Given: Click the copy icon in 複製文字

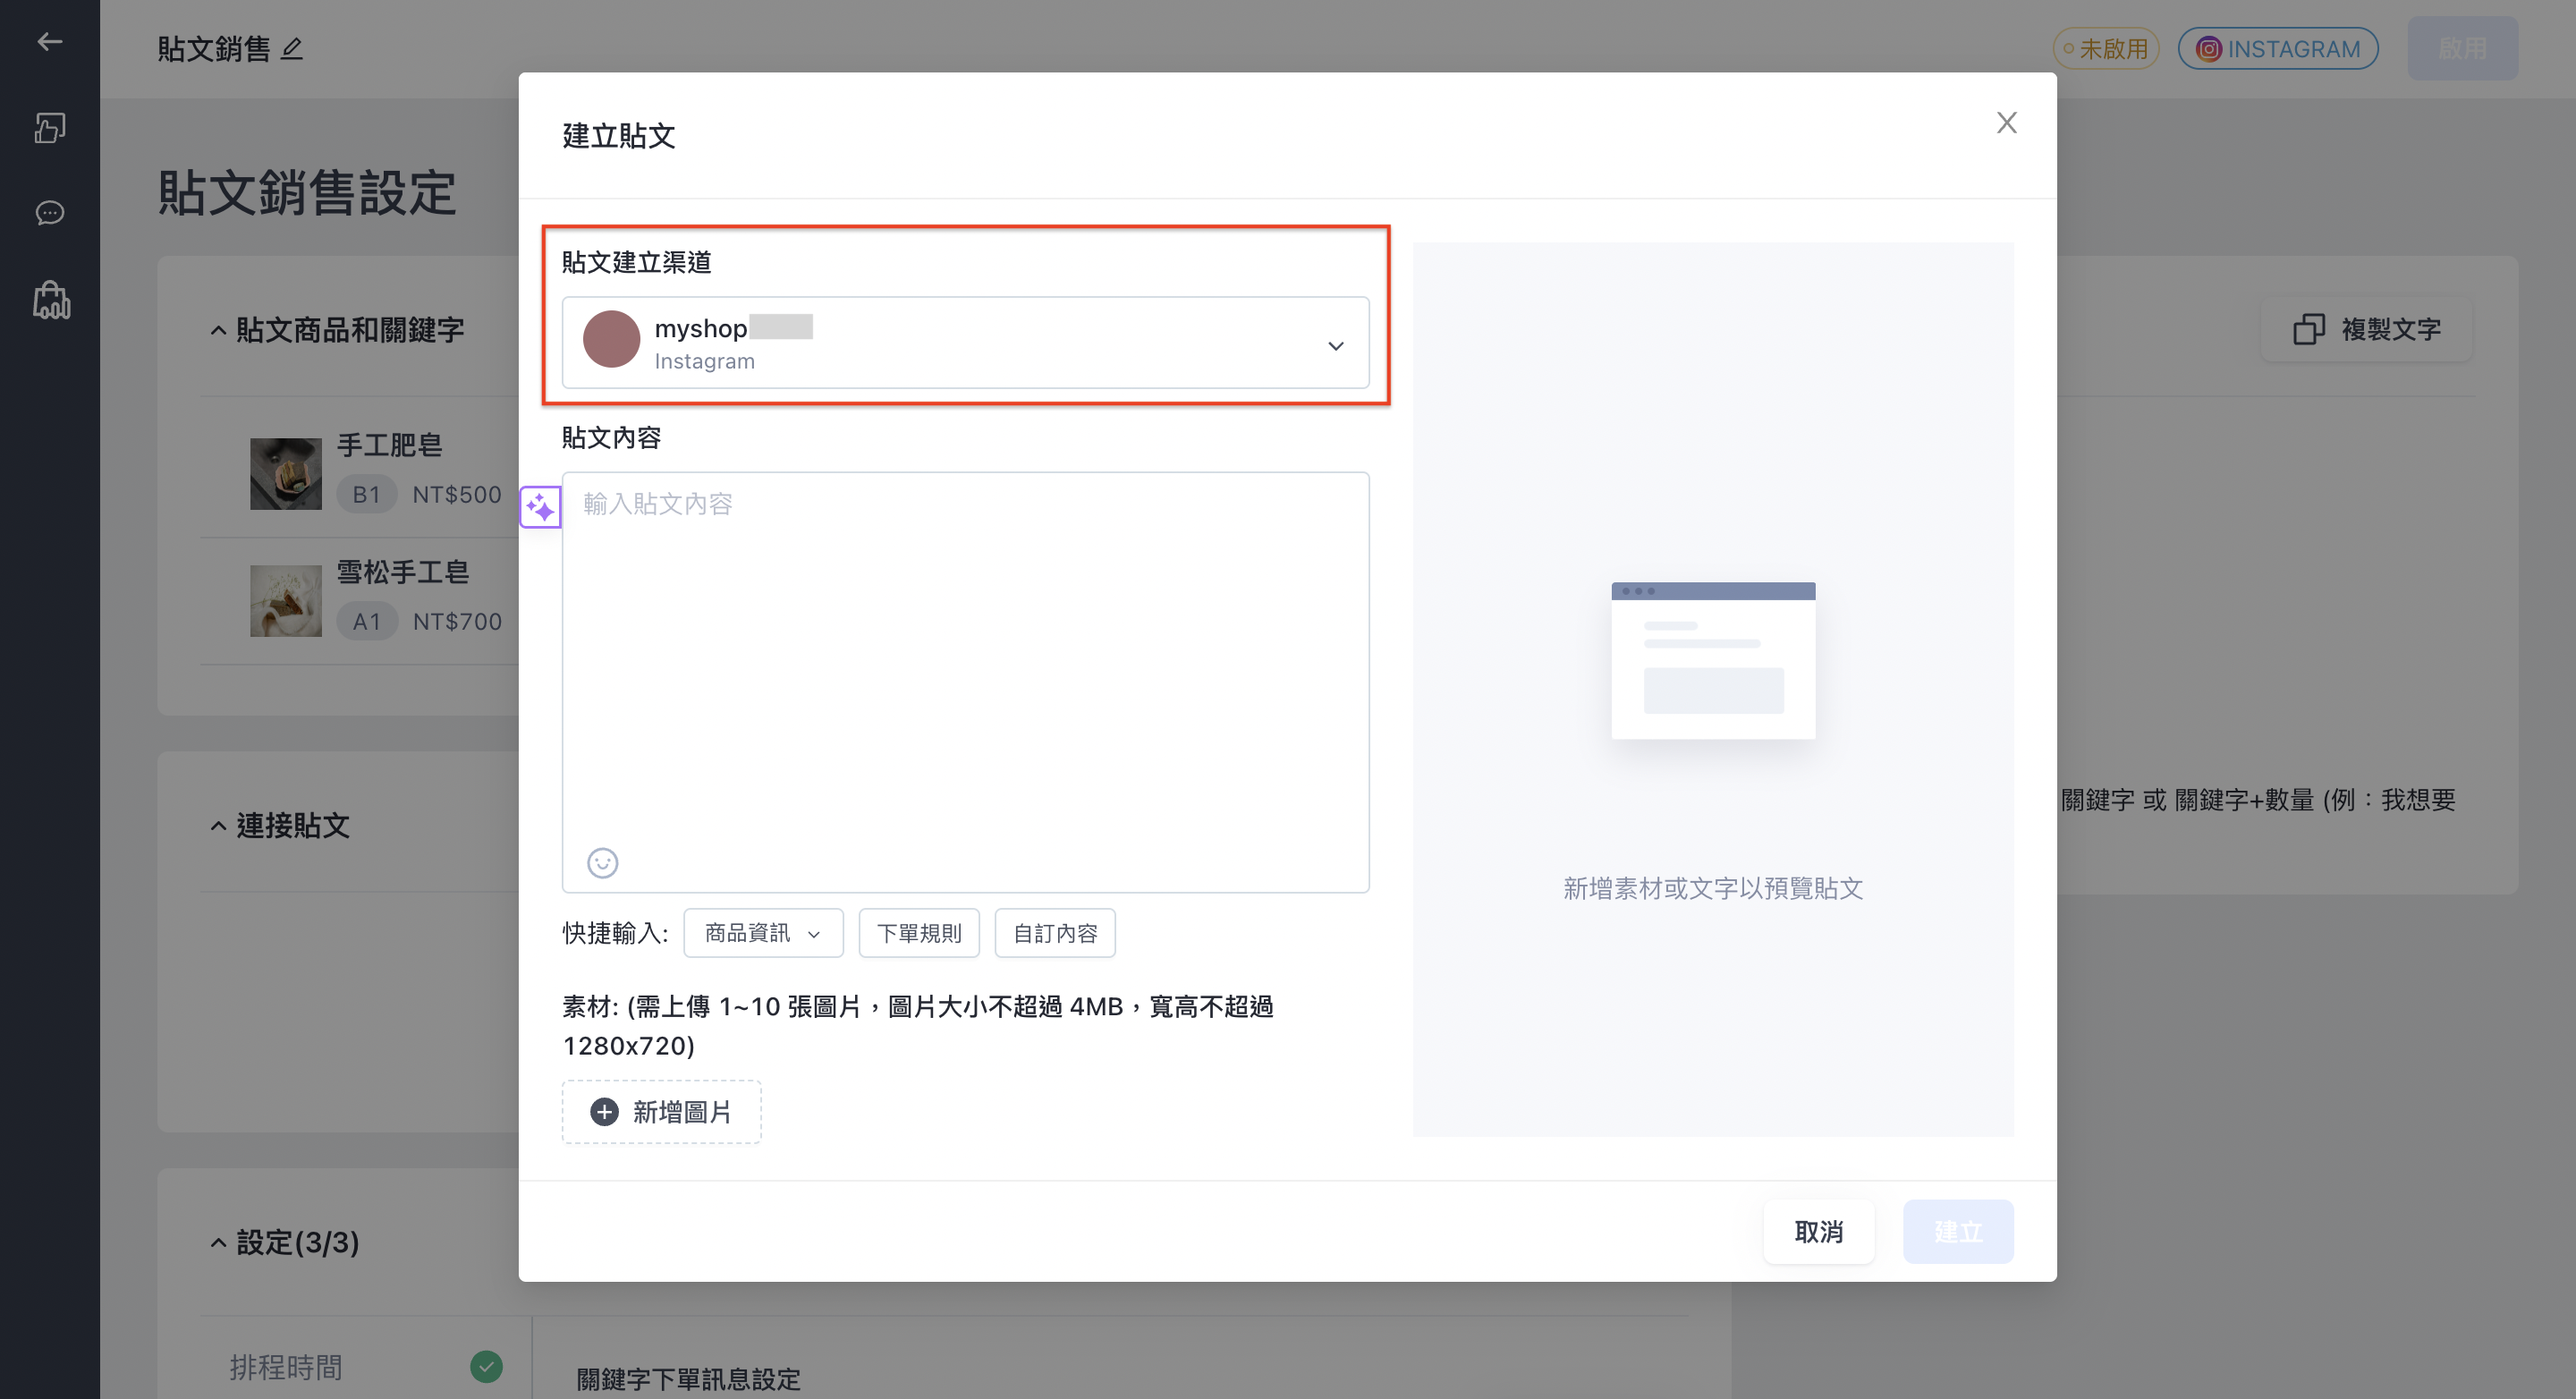Looking at the screenshot, I should [x=2309, y=329].
